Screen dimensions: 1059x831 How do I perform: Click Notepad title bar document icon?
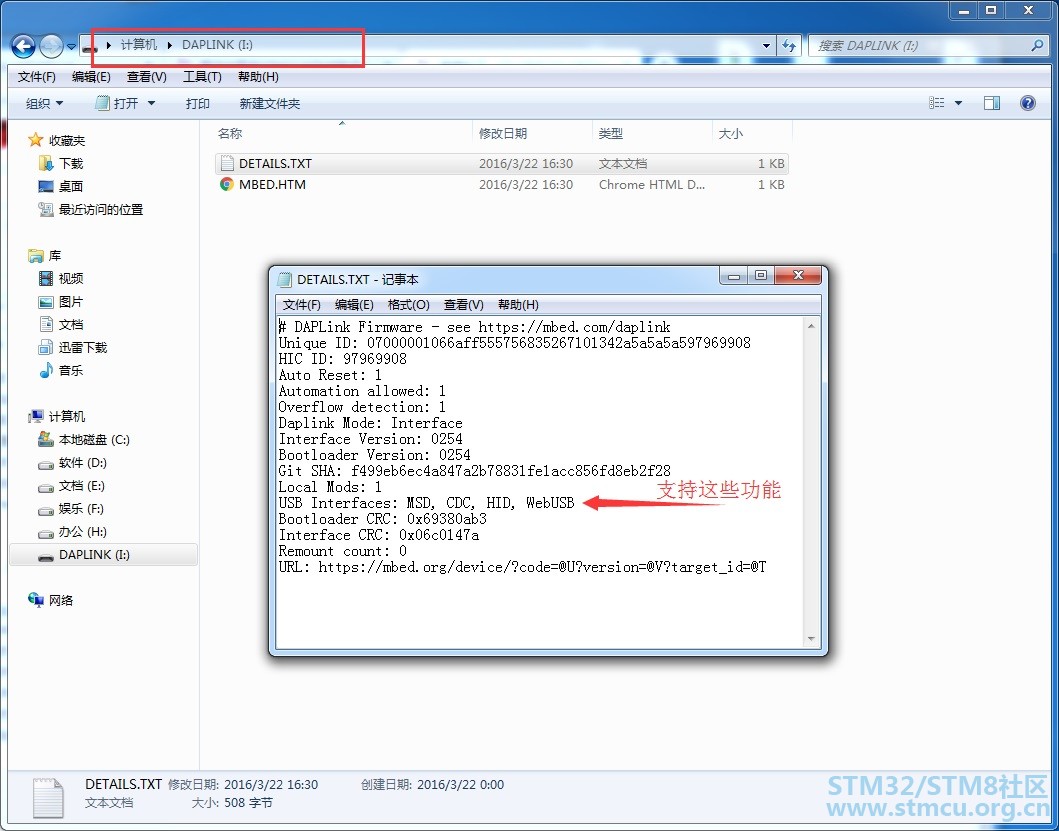[284, 279]
